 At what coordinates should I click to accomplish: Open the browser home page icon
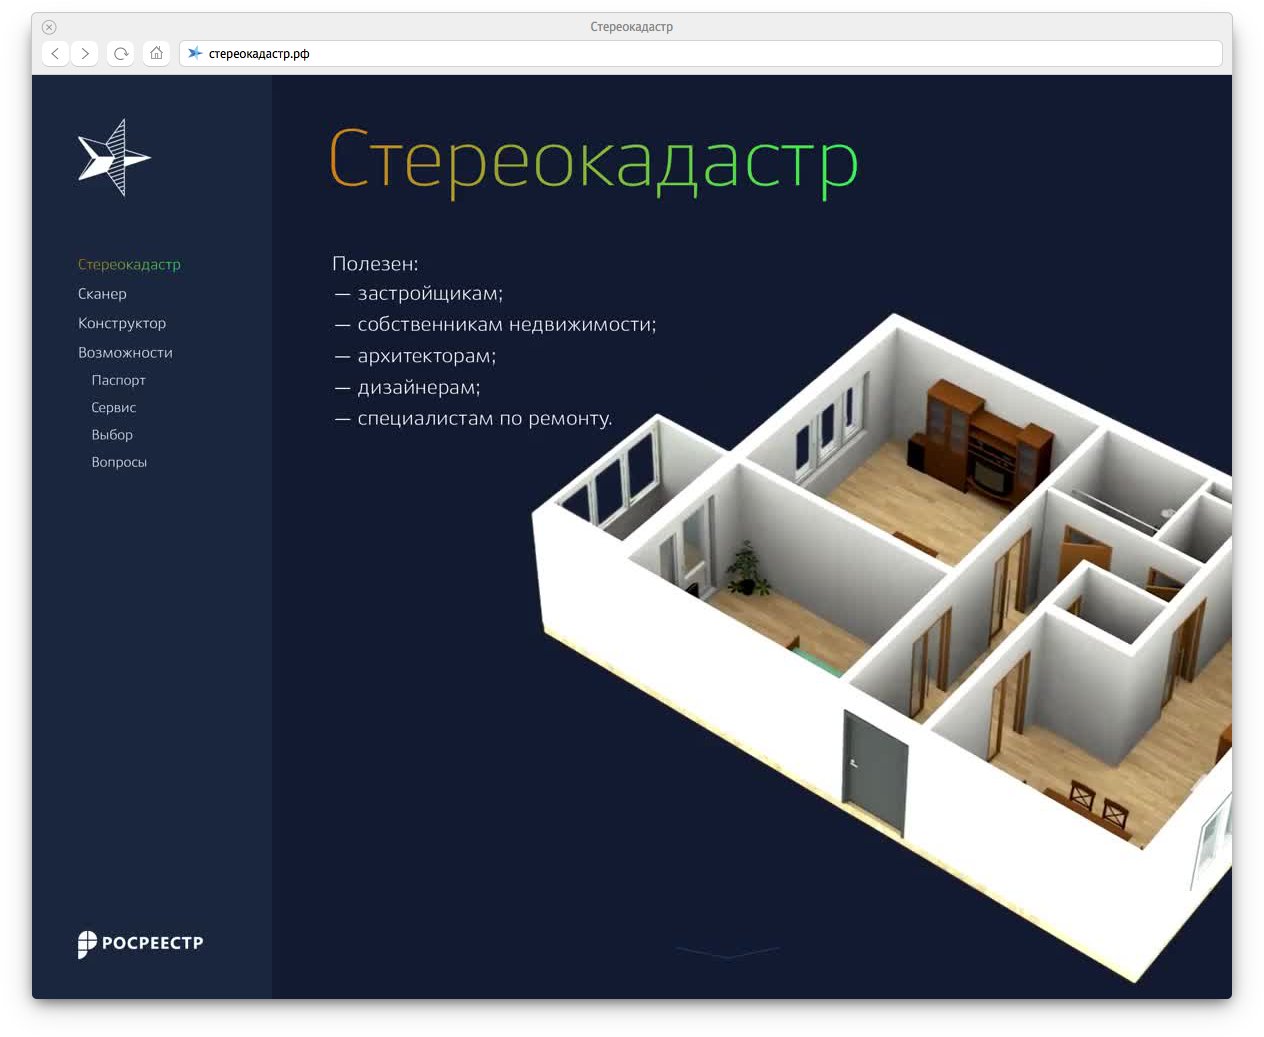pyautogui.click(x=156, y=54)
